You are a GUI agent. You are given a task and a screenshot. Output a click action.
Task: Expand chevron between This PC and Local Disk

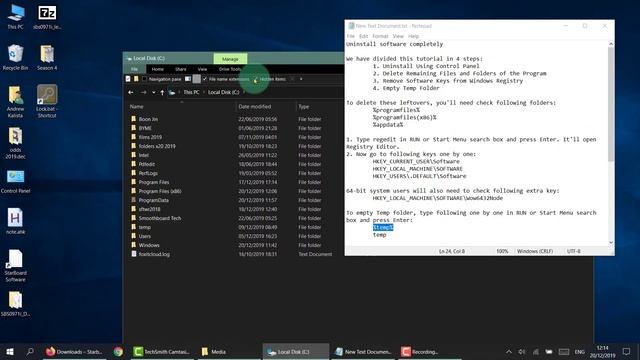point(204,92)
